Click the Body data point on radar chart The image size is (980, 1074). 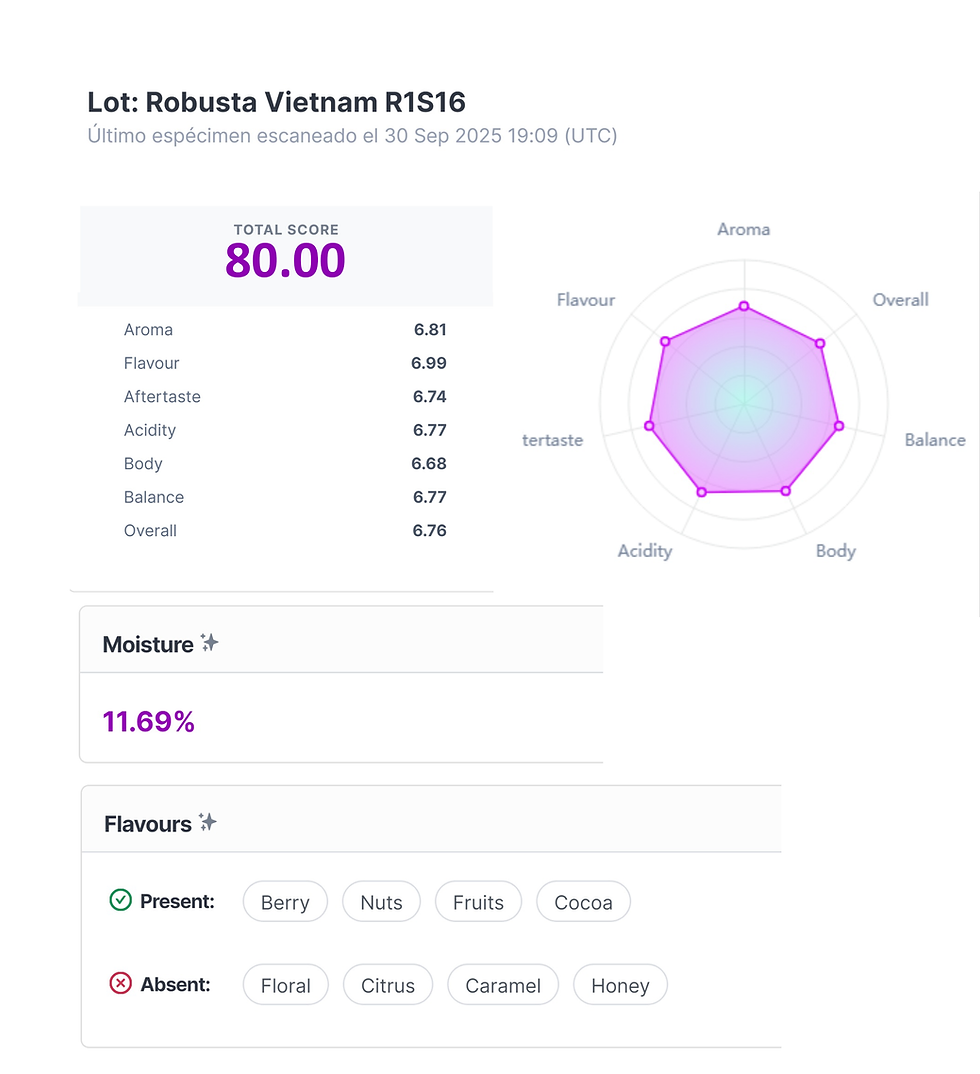pyautogui.click(x=786, y=490)
